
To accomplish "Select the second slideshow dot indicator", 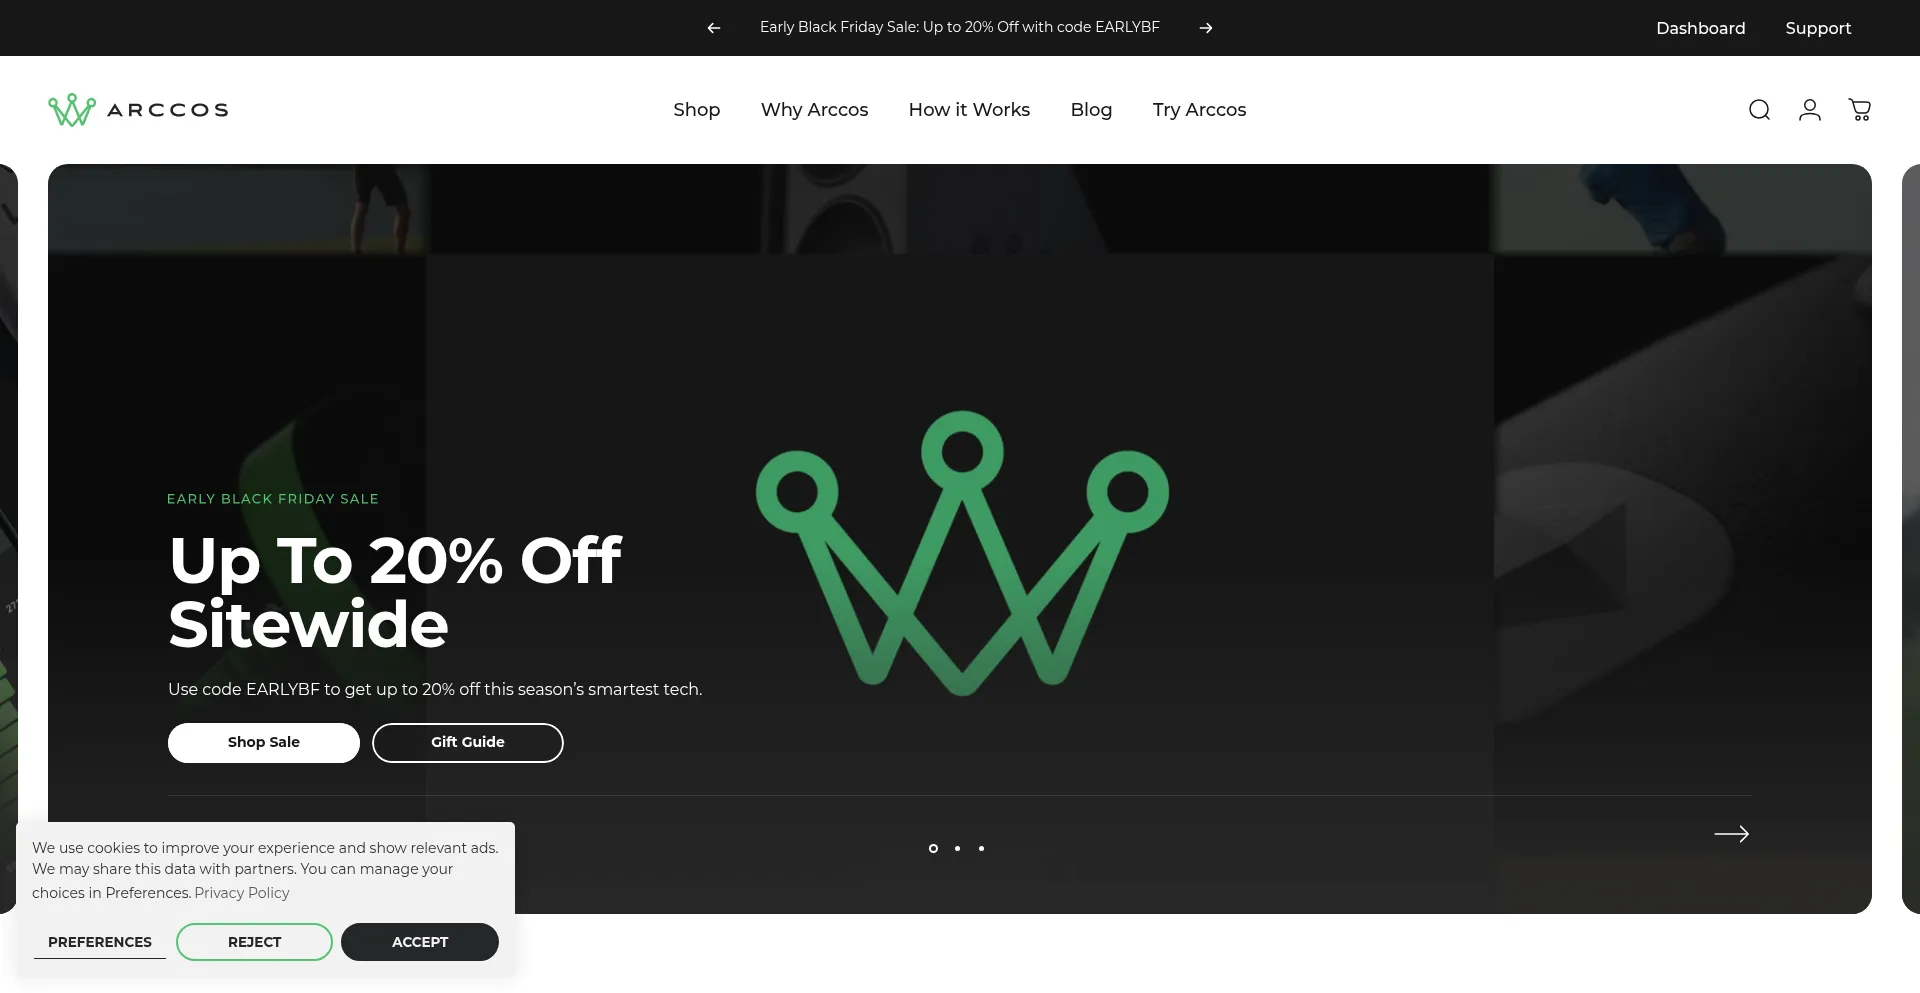I will (957, 848).
